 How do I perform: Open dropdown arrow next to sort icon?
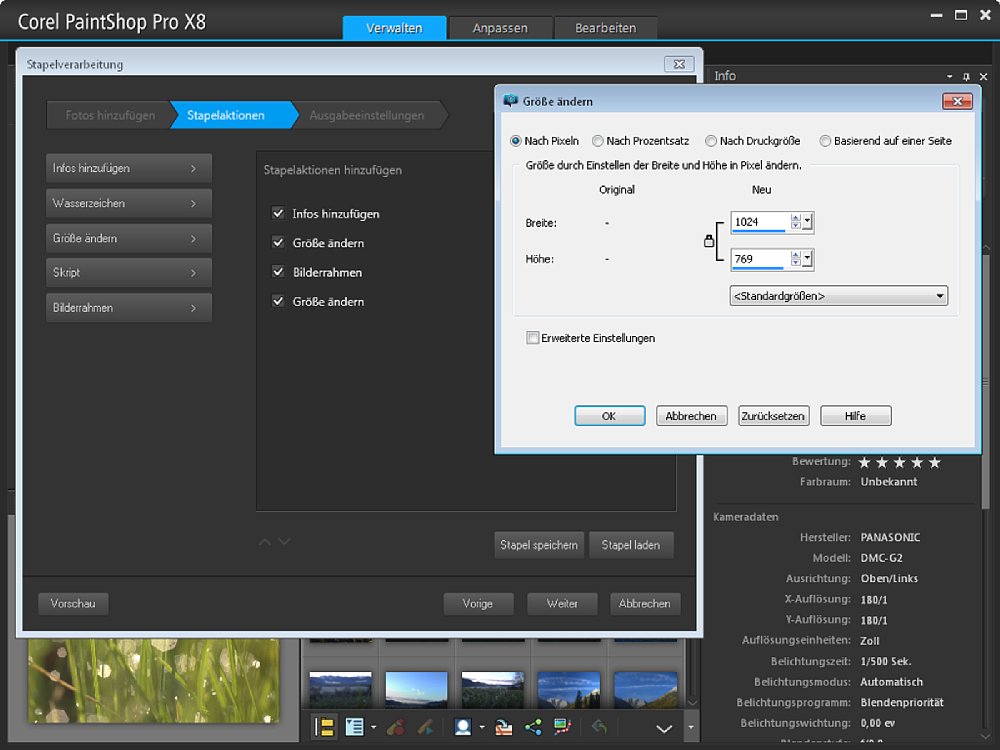[x=374, y=727]
